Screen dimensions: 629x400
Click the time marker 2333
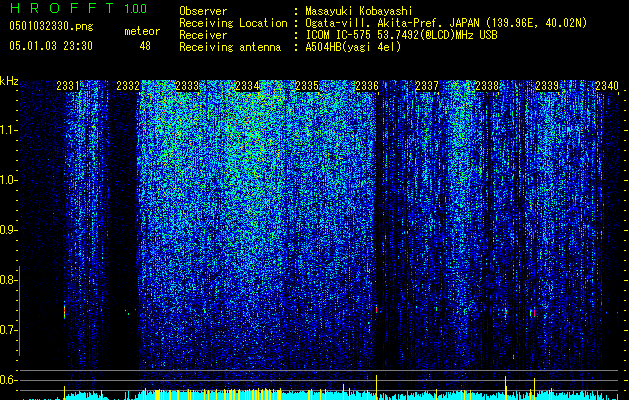[187, 86]
